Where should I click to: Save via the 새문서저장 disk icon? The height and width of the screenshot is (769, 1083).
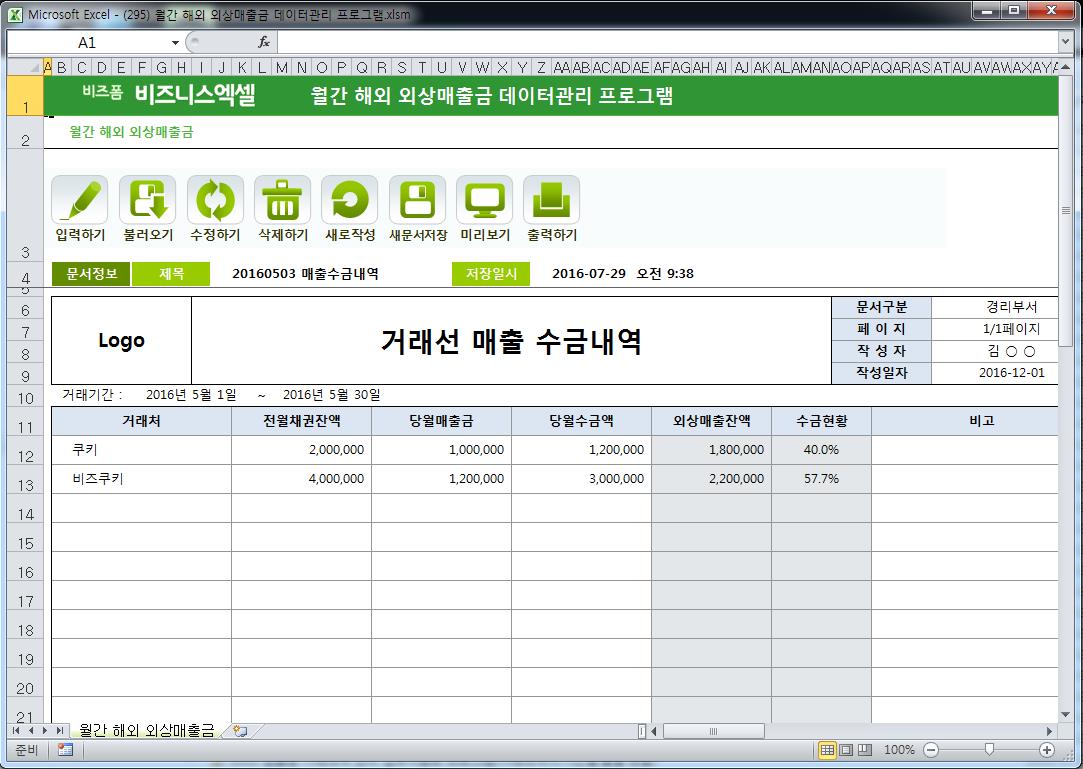click(417, 200)
